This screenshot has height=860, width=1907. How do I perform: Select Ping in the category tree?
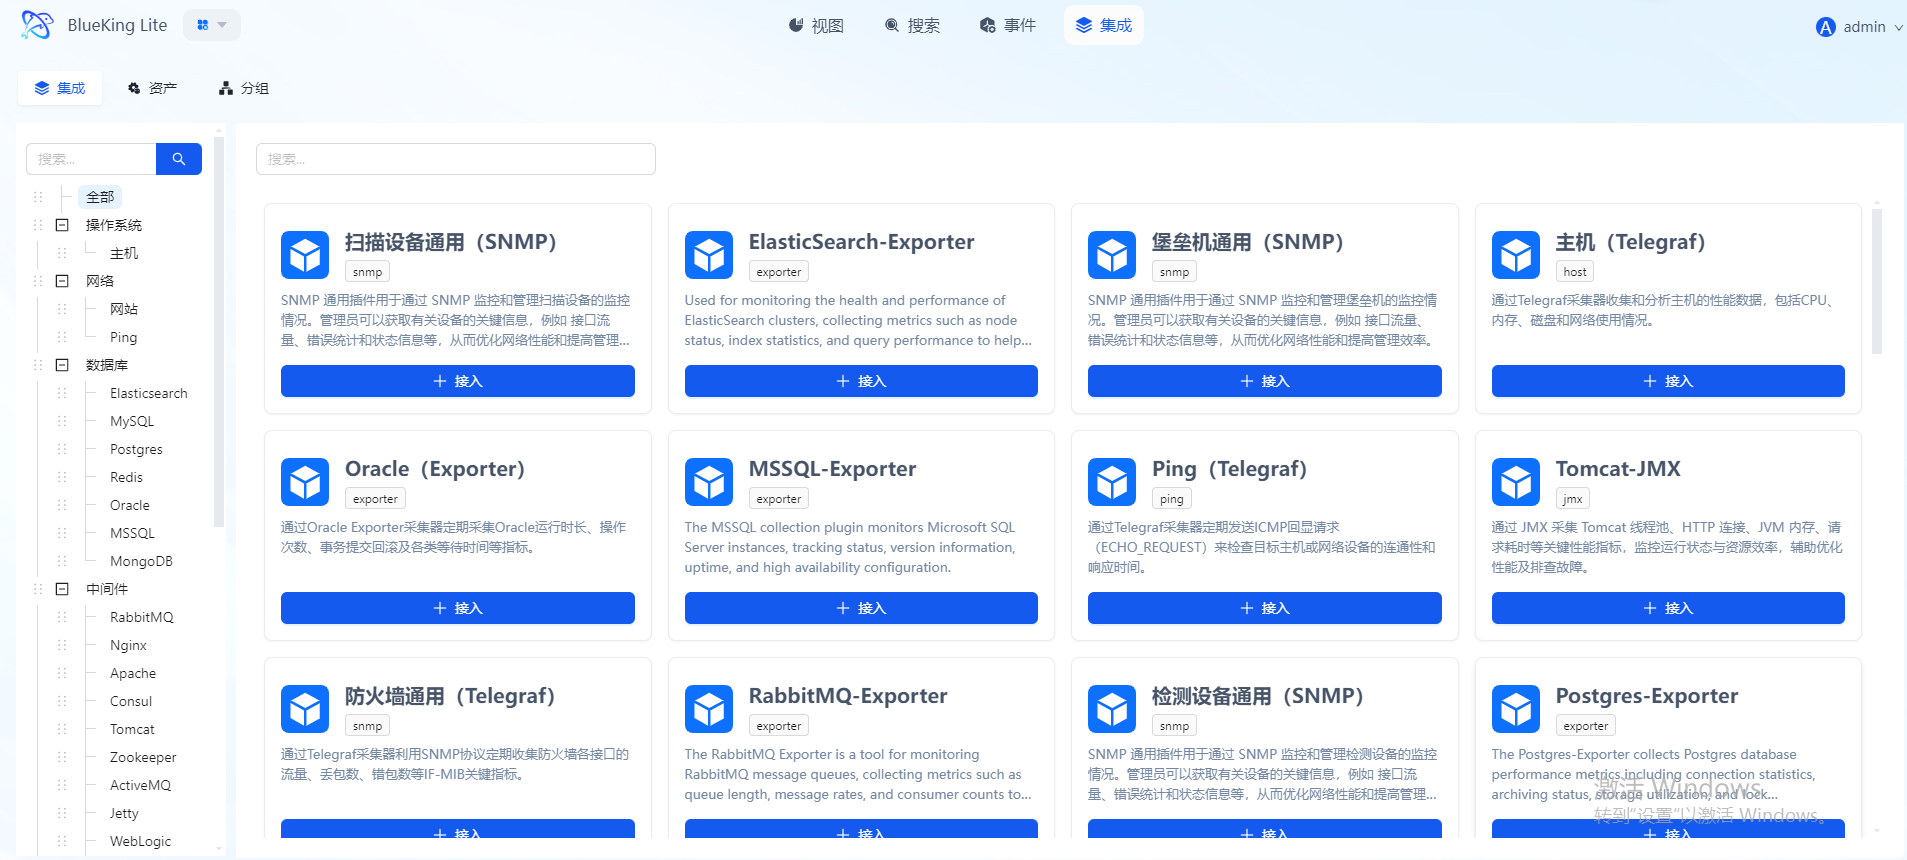coord(124,337)
